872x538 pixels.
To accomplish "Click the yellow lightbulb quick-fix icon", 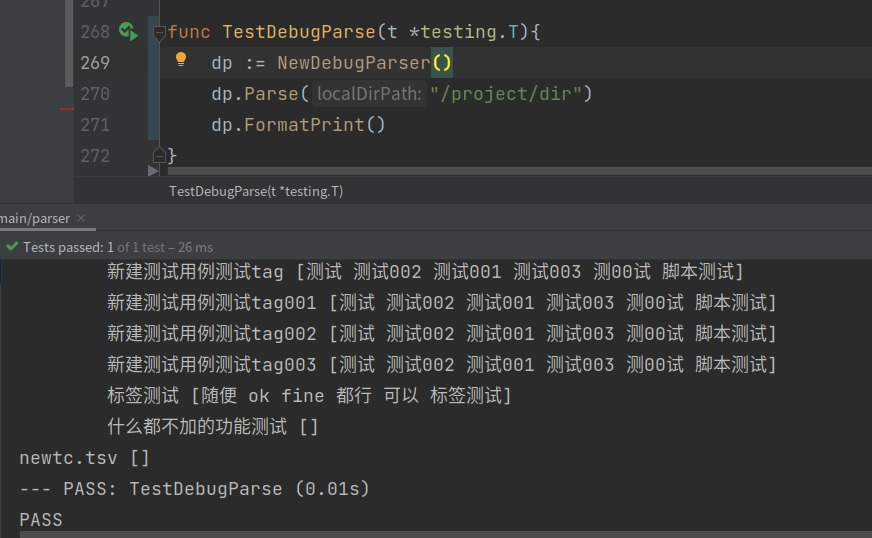I will click(181, 60).
